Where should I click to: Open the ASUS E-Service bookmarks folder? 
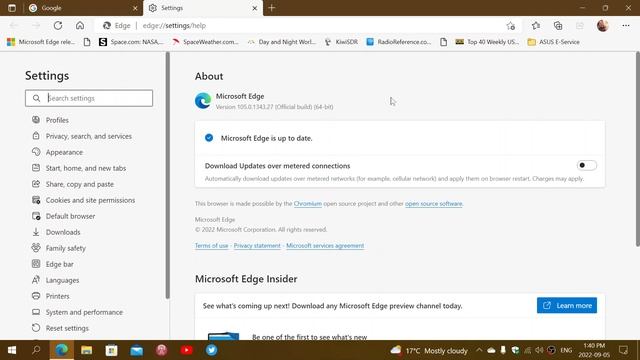[x=554, y=42]
